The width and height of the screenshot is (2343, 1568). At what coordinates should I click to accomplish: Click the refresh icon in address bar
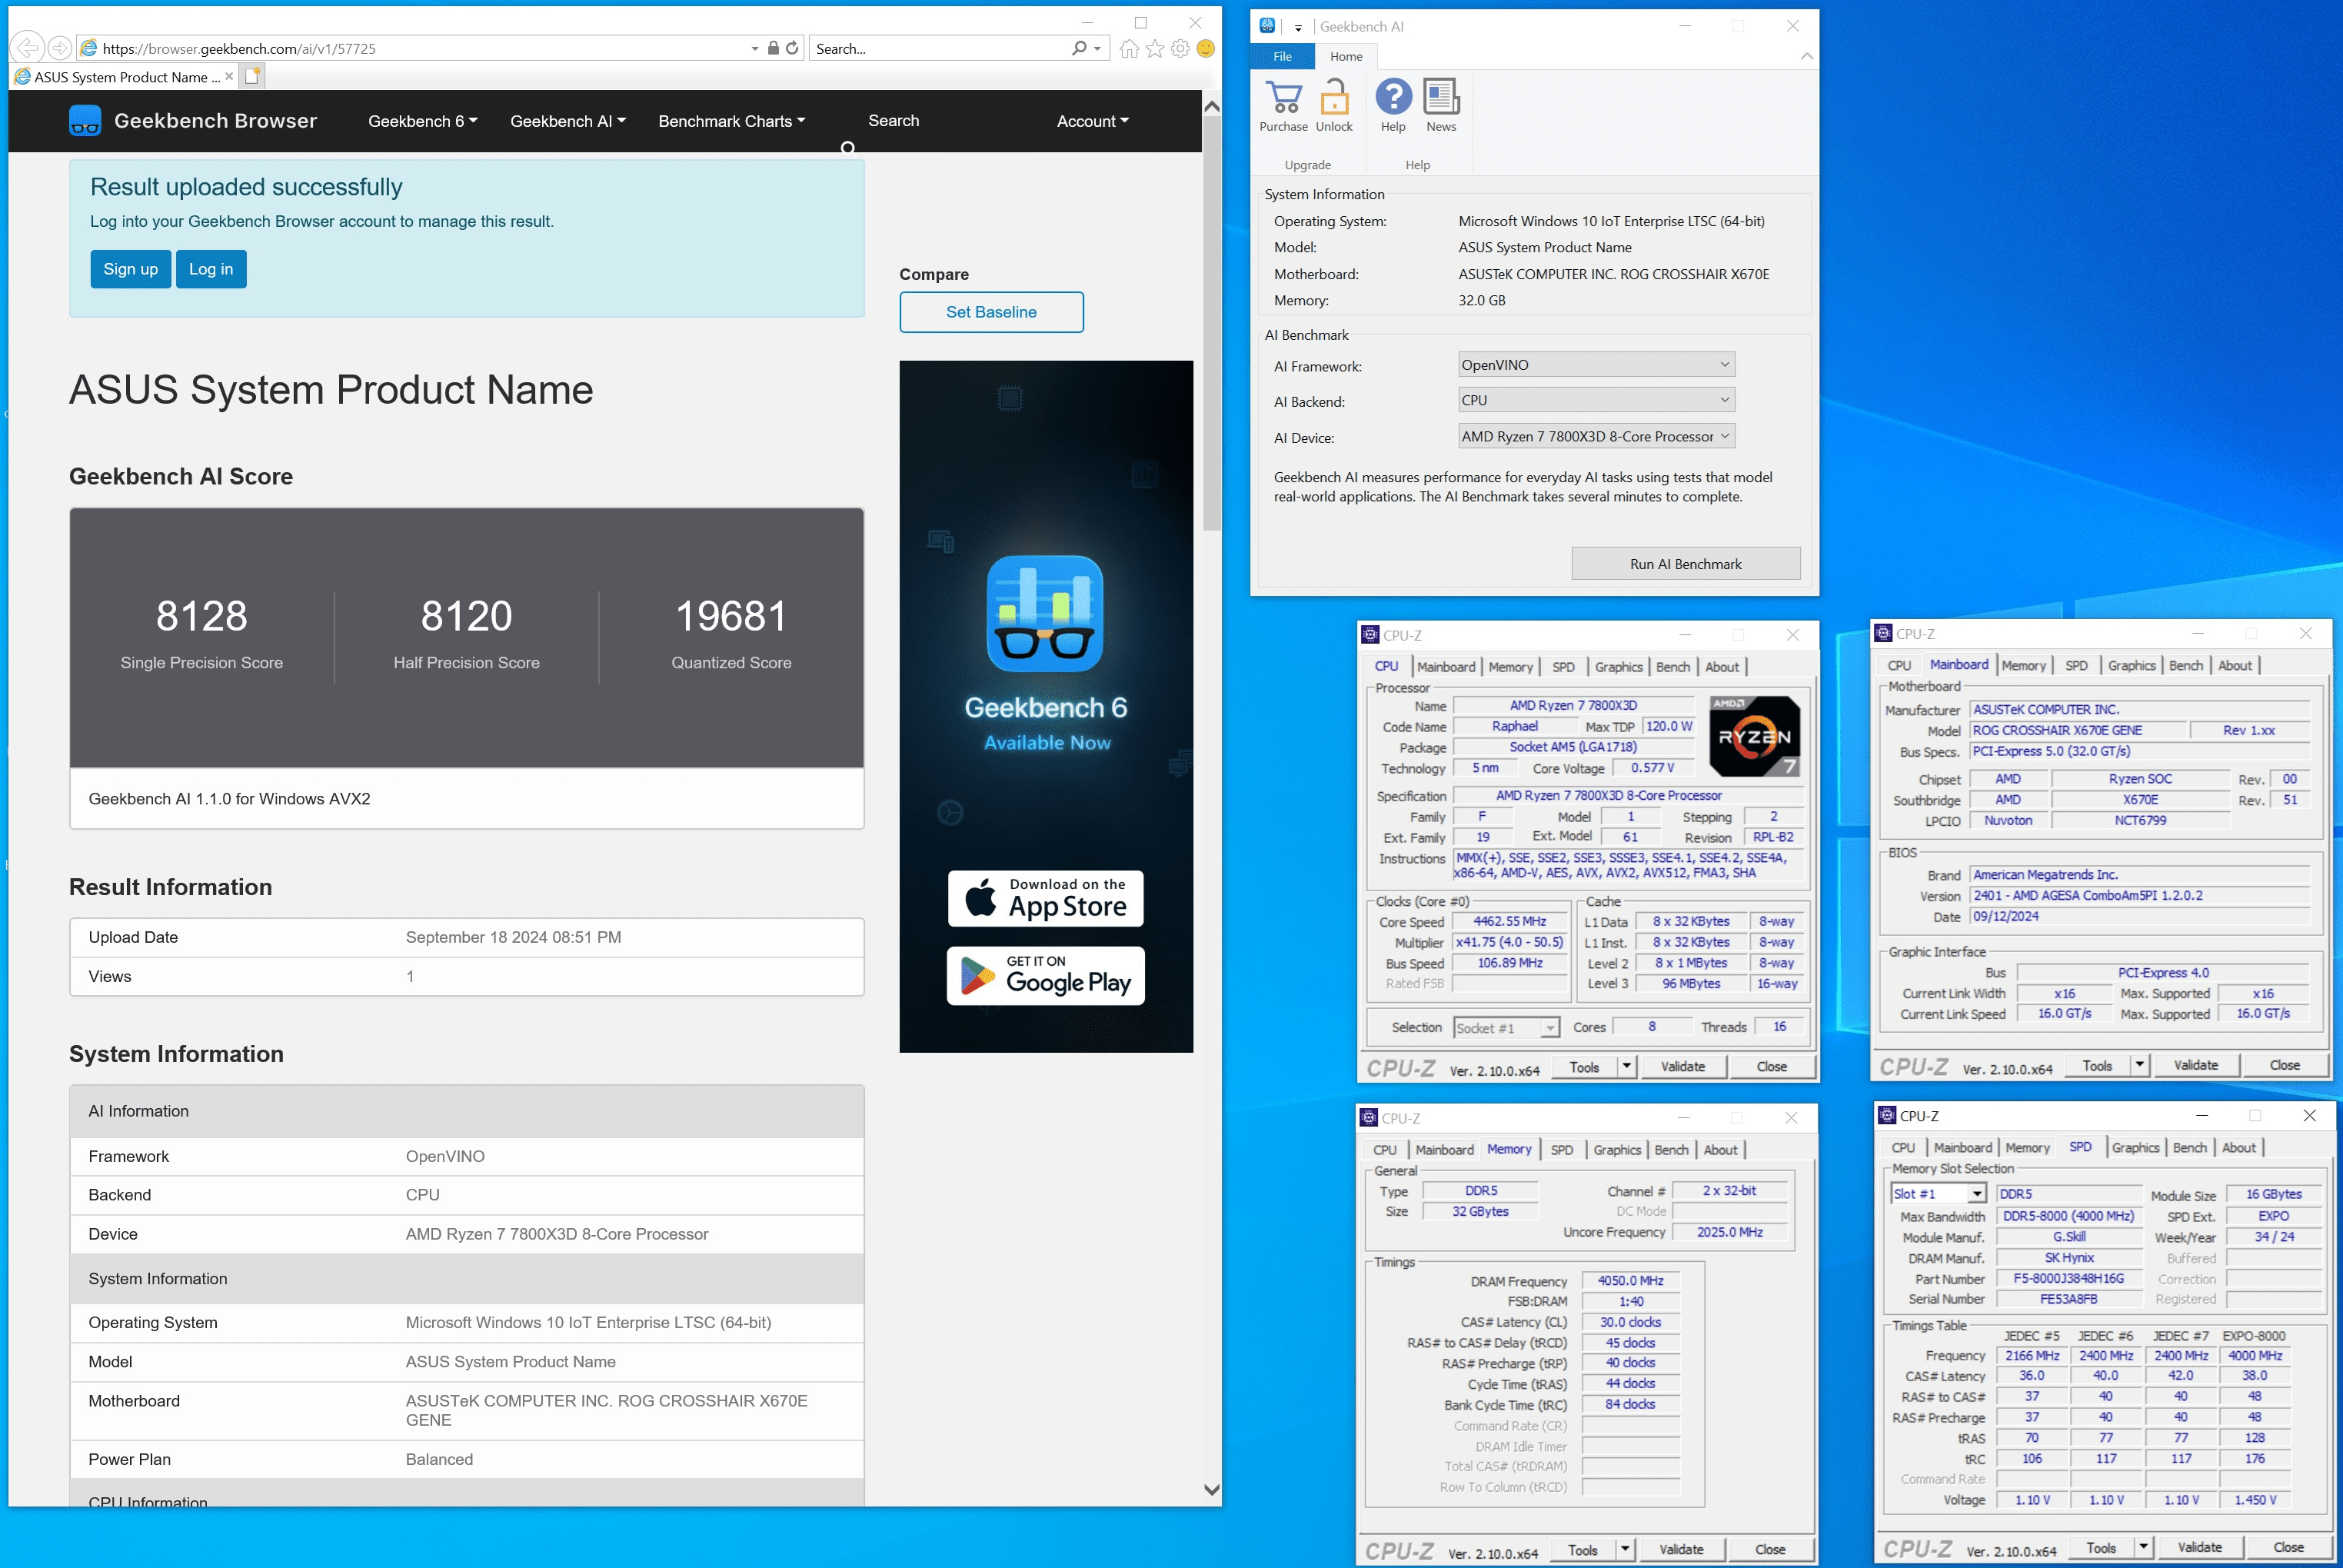[x=792, y=48]
